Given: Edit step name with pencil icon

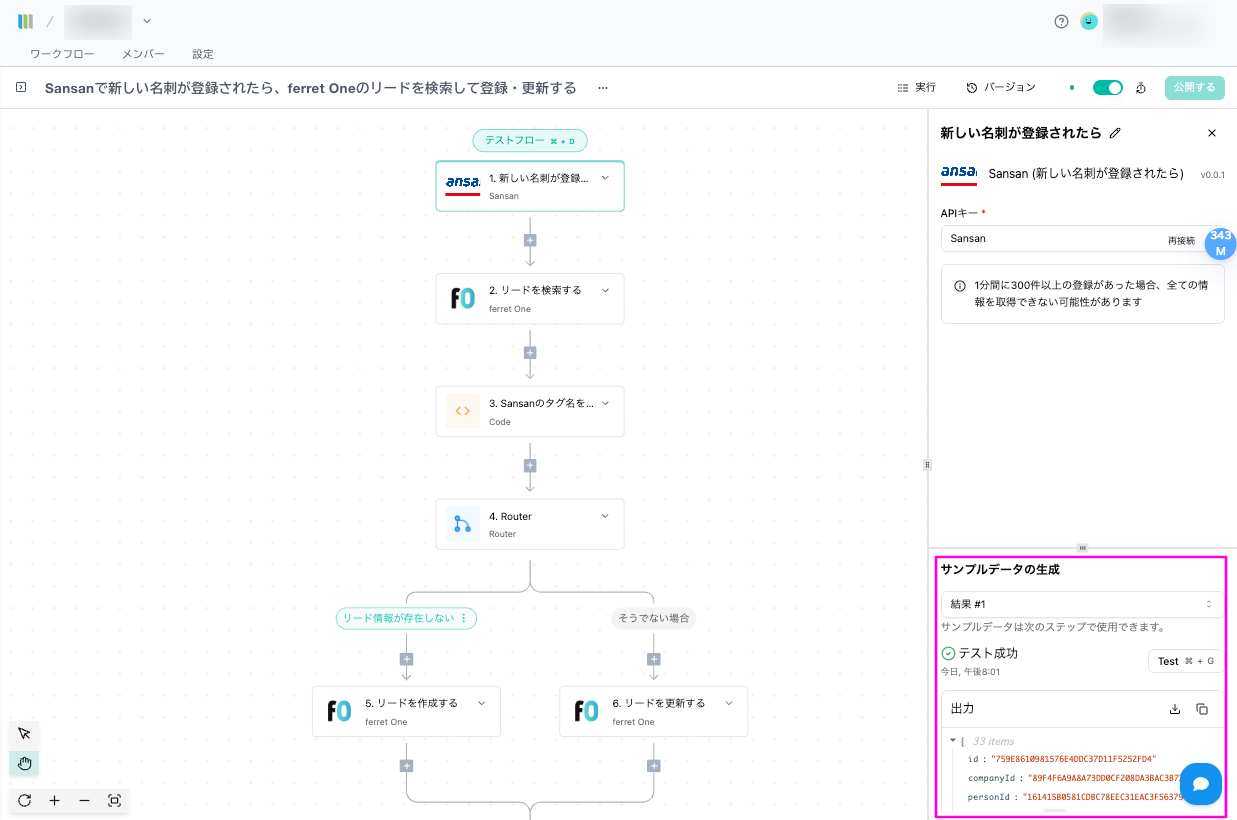Looking at the screenshot, I should point(1116,133).
